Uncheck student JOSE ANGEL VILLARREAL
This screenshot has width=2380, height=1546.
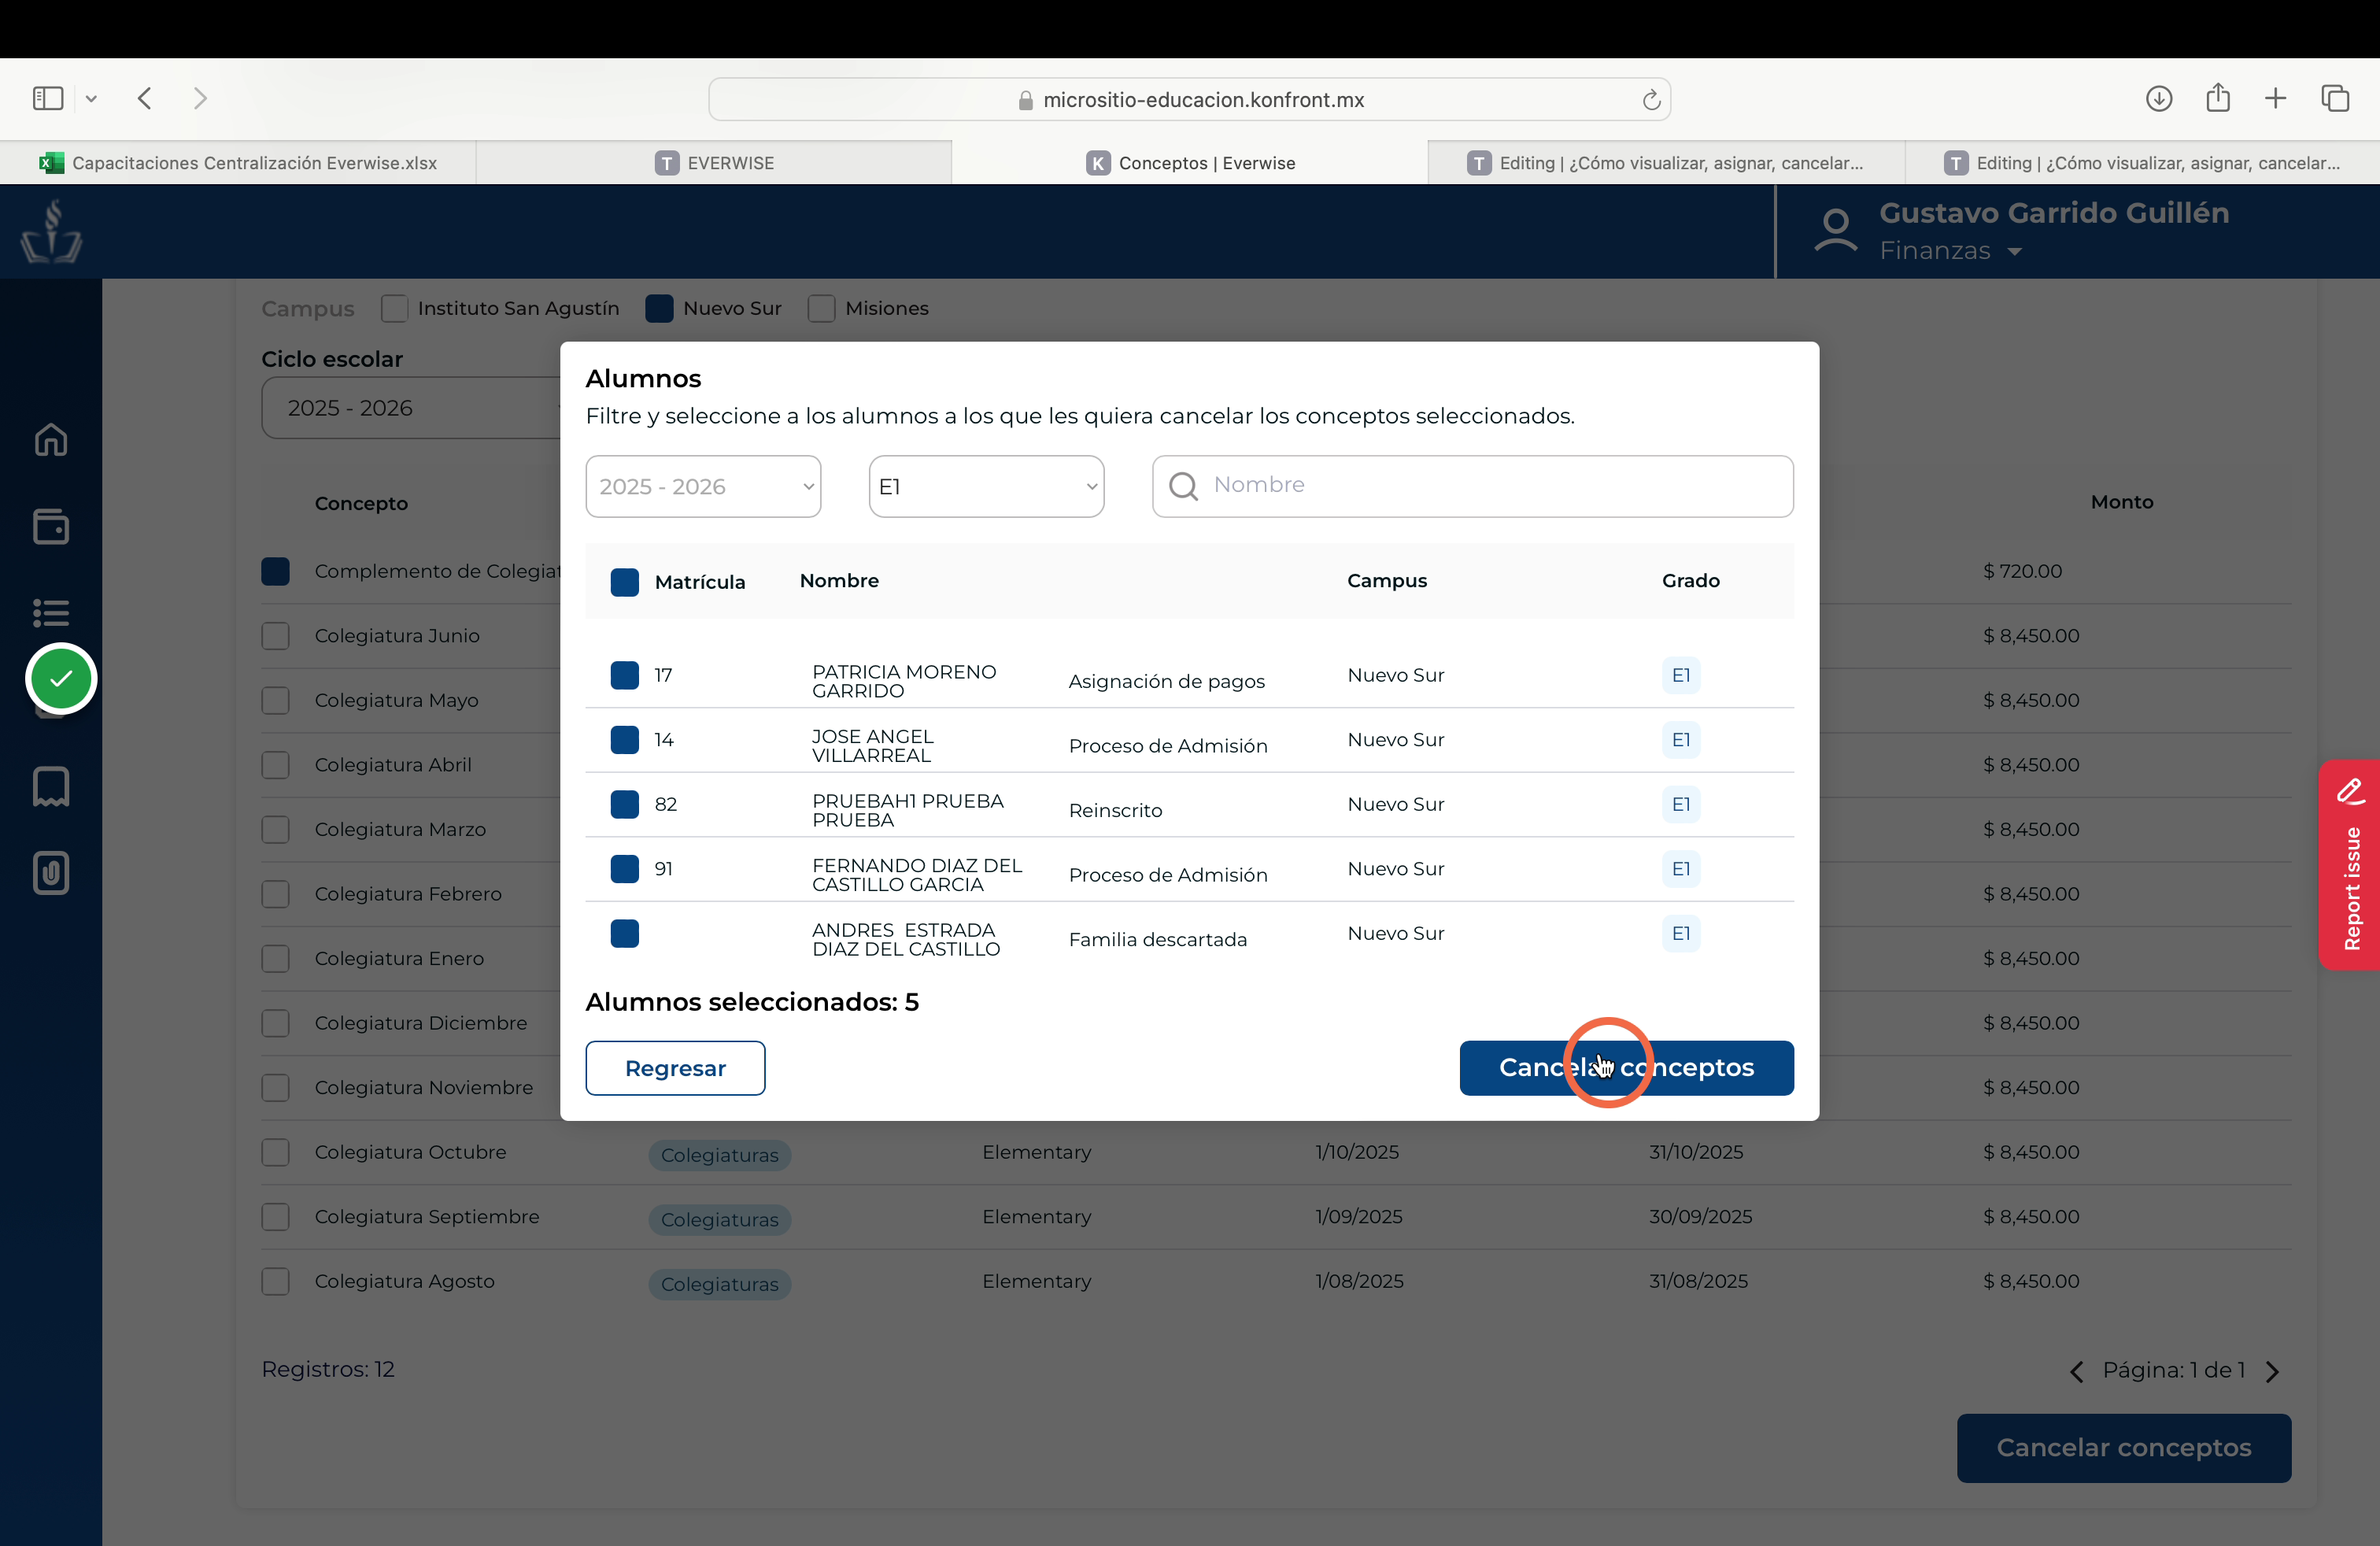625,740
